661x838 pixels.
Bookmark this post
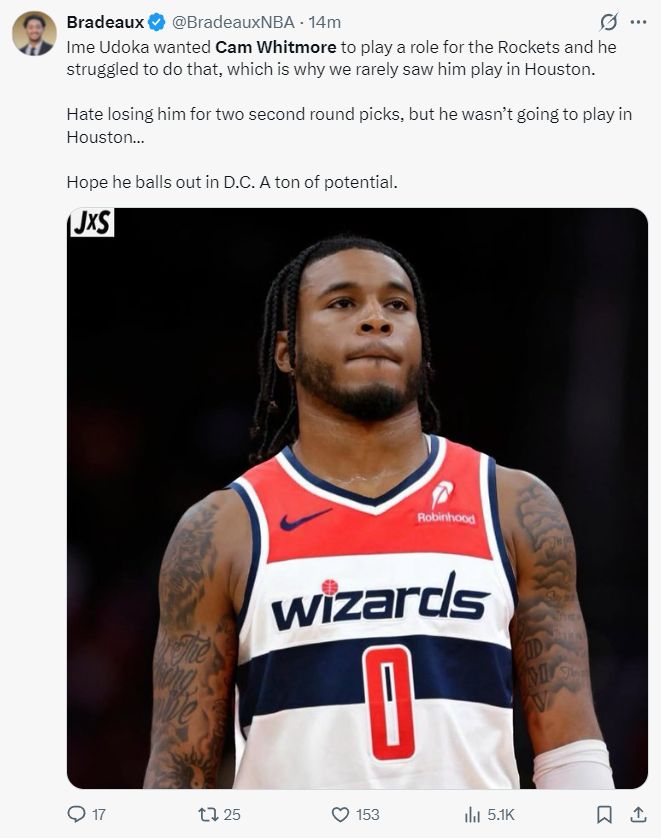point(604,814)
